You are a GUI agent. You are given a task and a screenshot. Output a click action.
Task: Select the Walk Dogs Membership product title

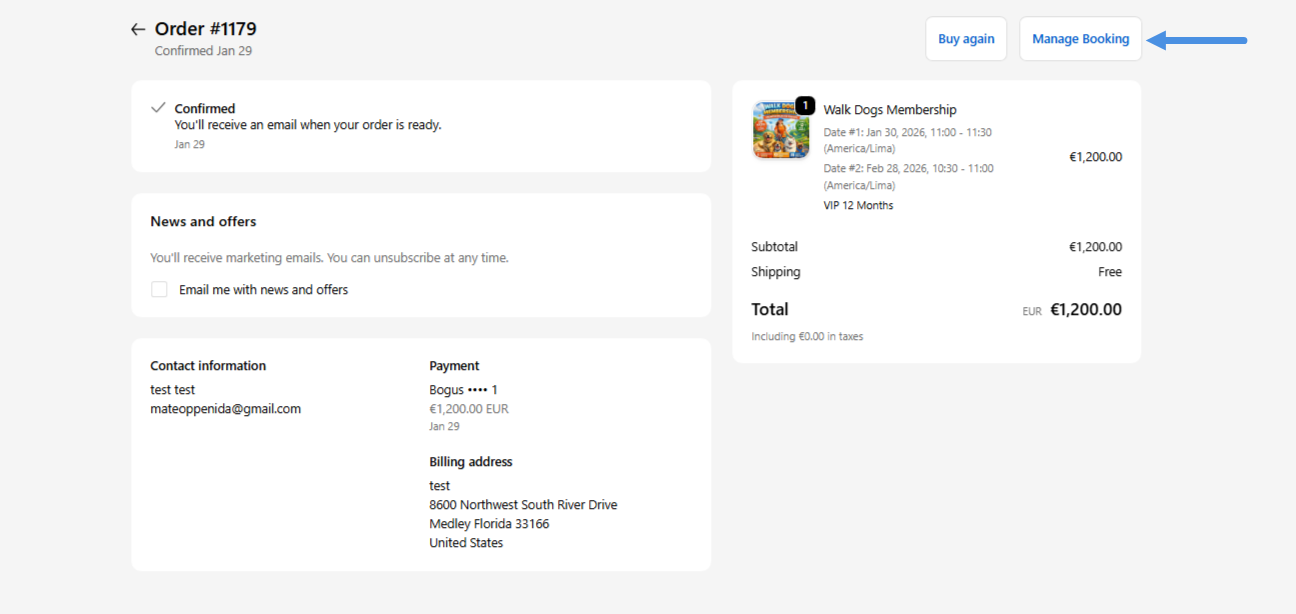pos(890,110)
